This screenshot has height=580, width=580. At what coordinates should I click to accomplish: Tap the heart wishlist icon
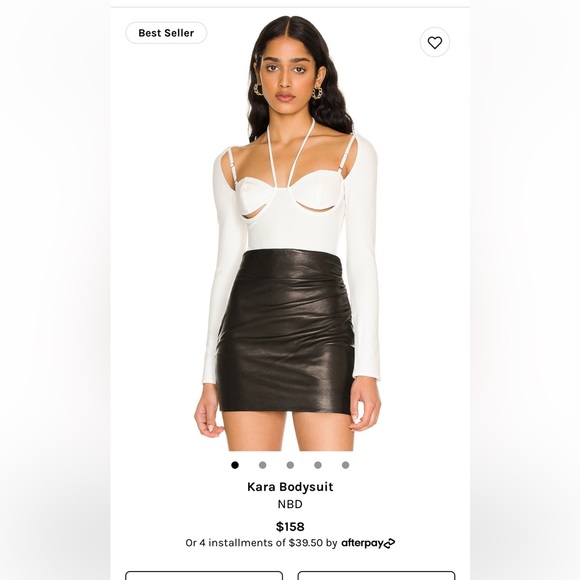pyautogui.click(x=435, y=42)
